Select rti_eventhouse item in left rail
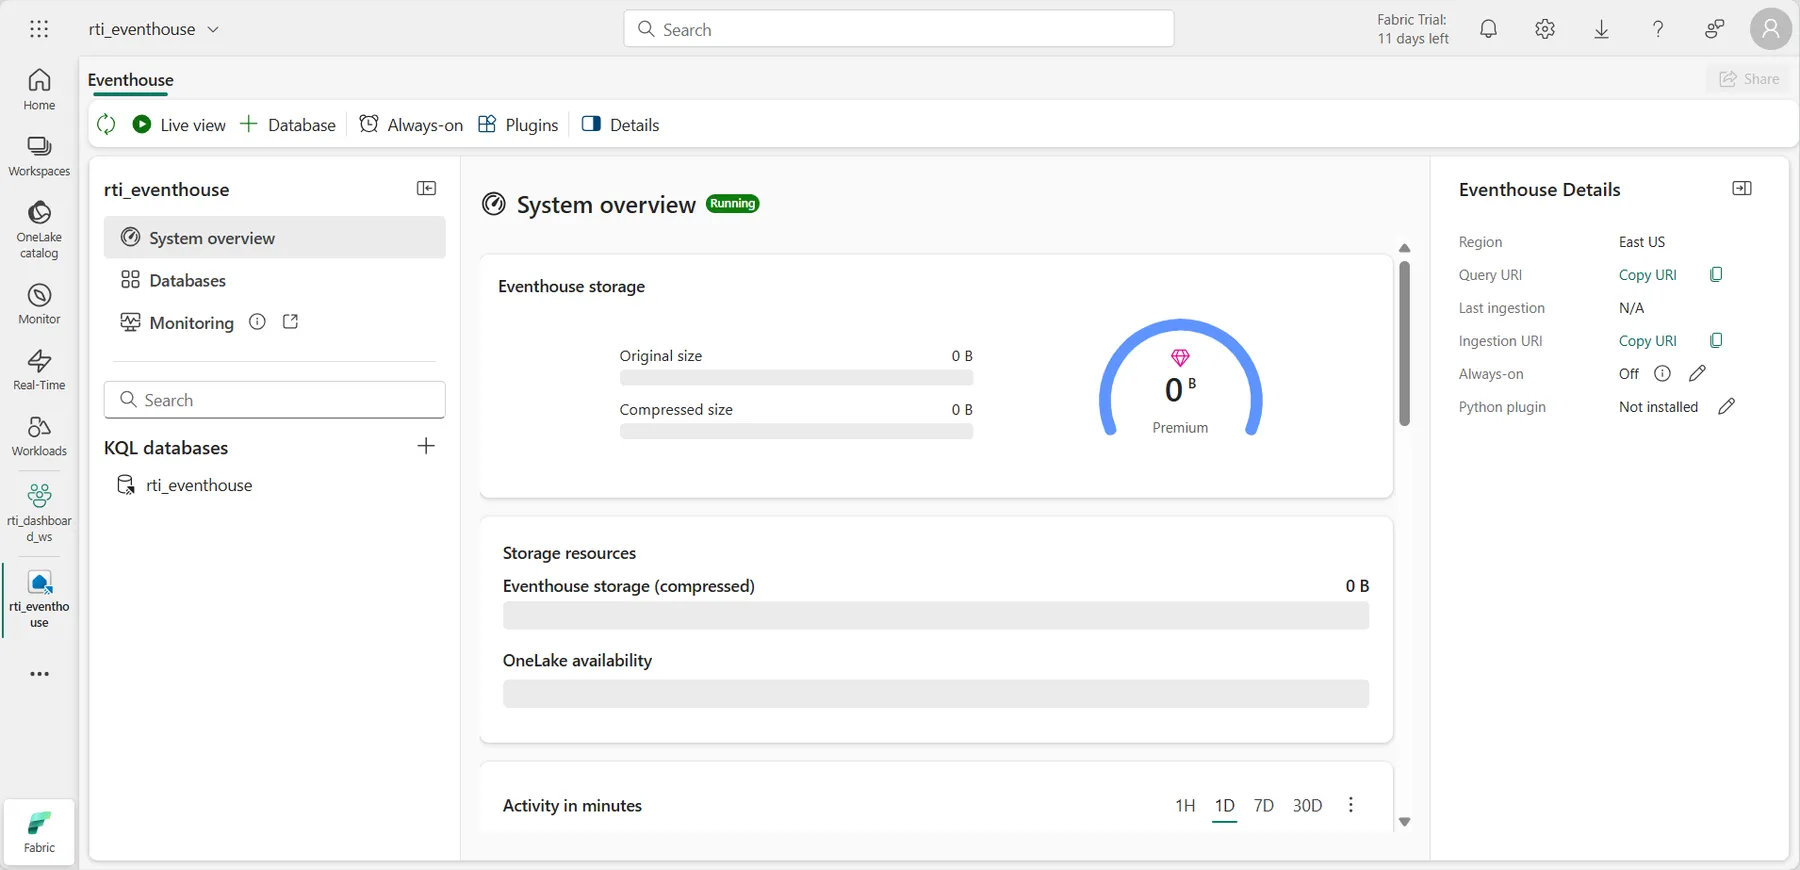The width and height of the screenshot is (1800, 870). [x=39, y=599]
